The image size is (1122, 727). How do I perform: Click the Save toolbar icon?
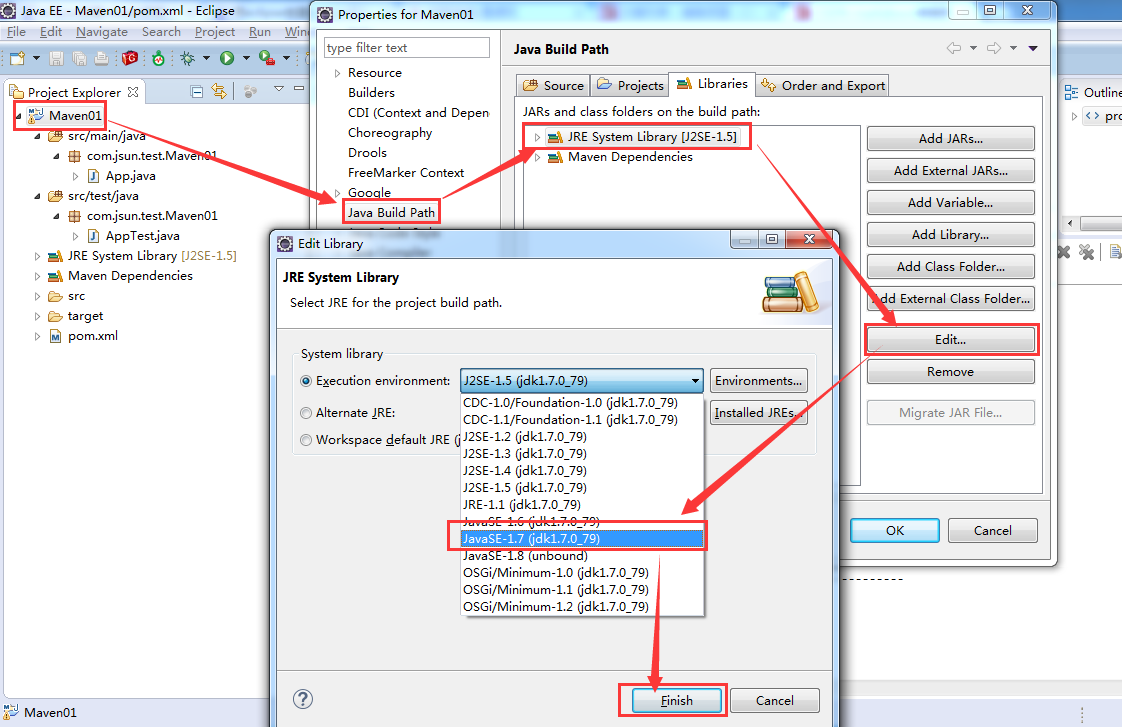coord(57,59)
